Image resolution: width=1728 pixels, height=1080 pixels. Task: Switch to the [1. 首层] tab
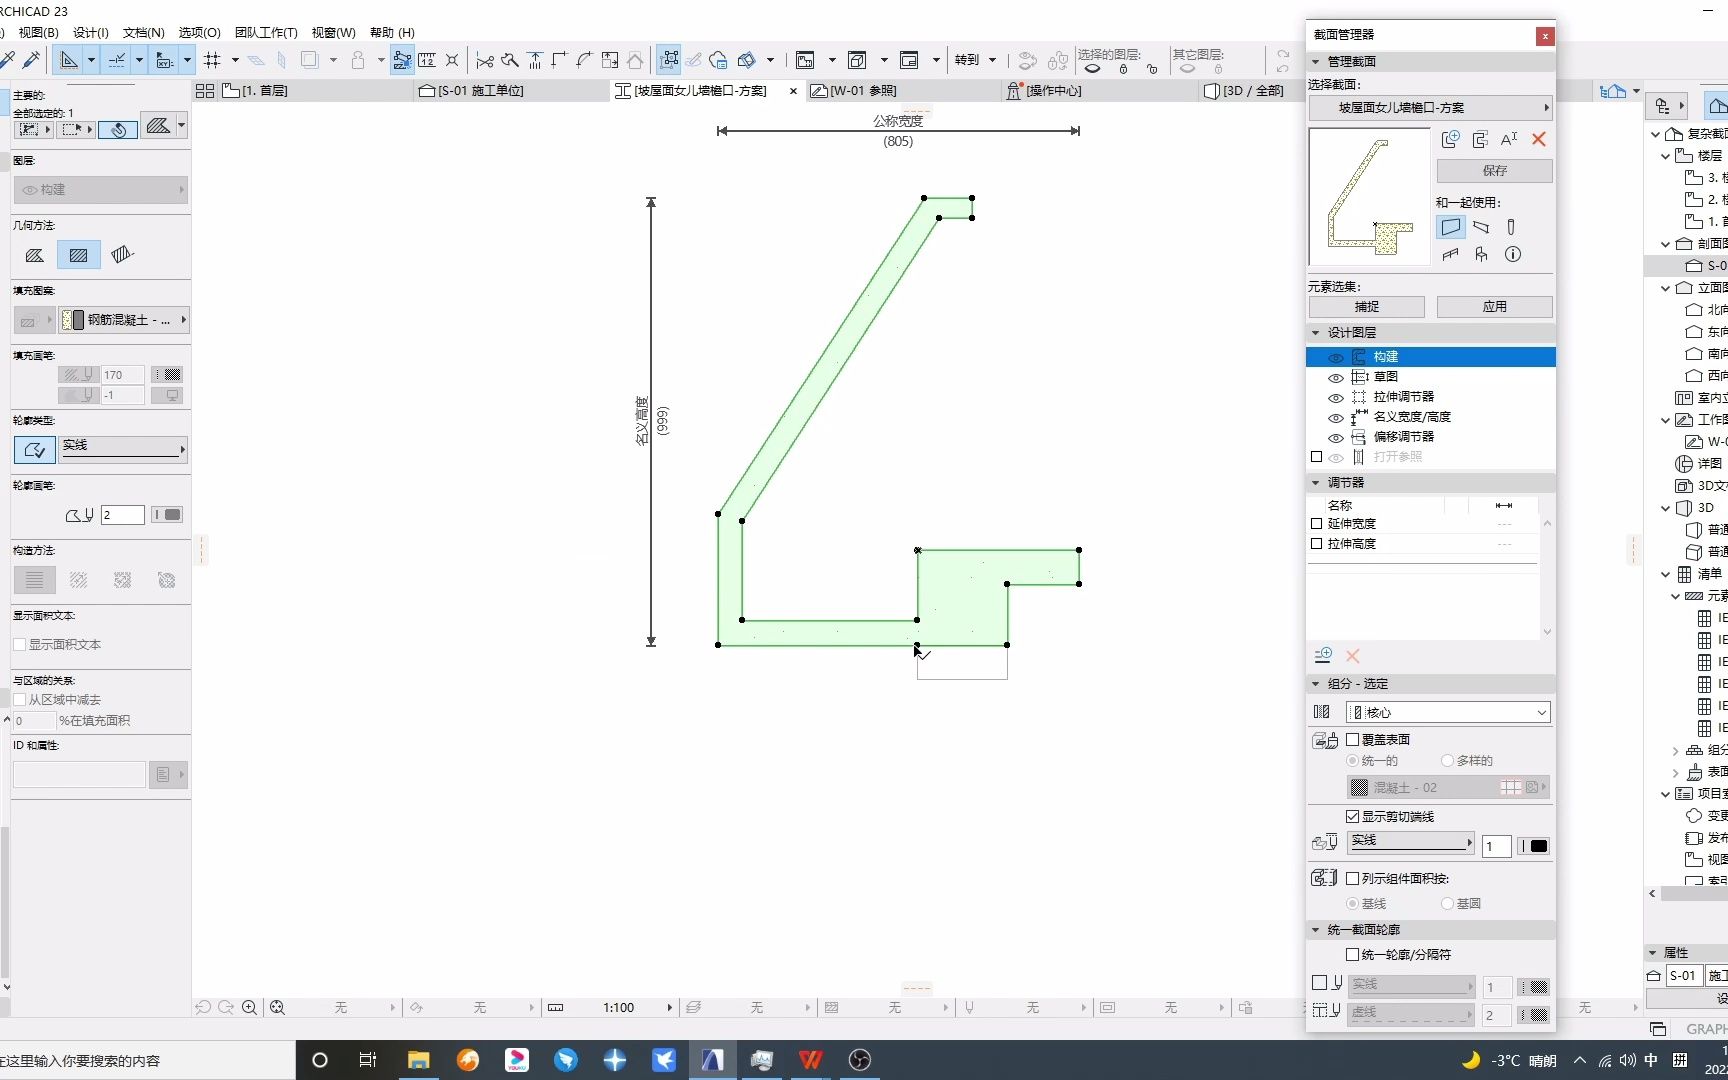(265, 90)
